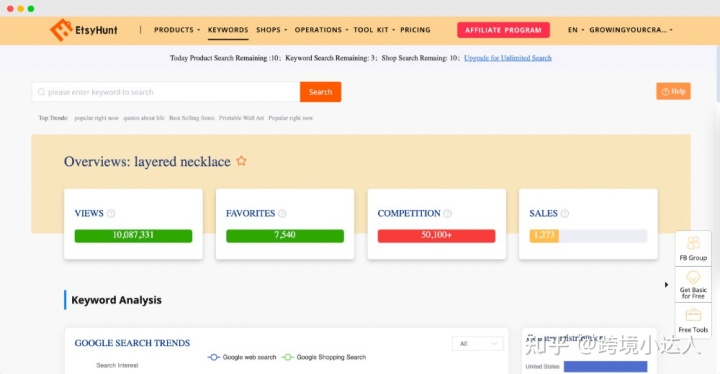Open the SALES help question icon

click(x=565, y=213)
